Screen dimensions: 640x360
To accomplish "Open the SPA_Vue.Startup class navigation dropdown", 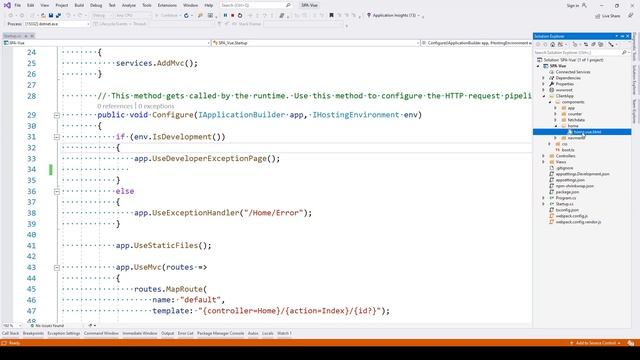I will coord(316,42).
